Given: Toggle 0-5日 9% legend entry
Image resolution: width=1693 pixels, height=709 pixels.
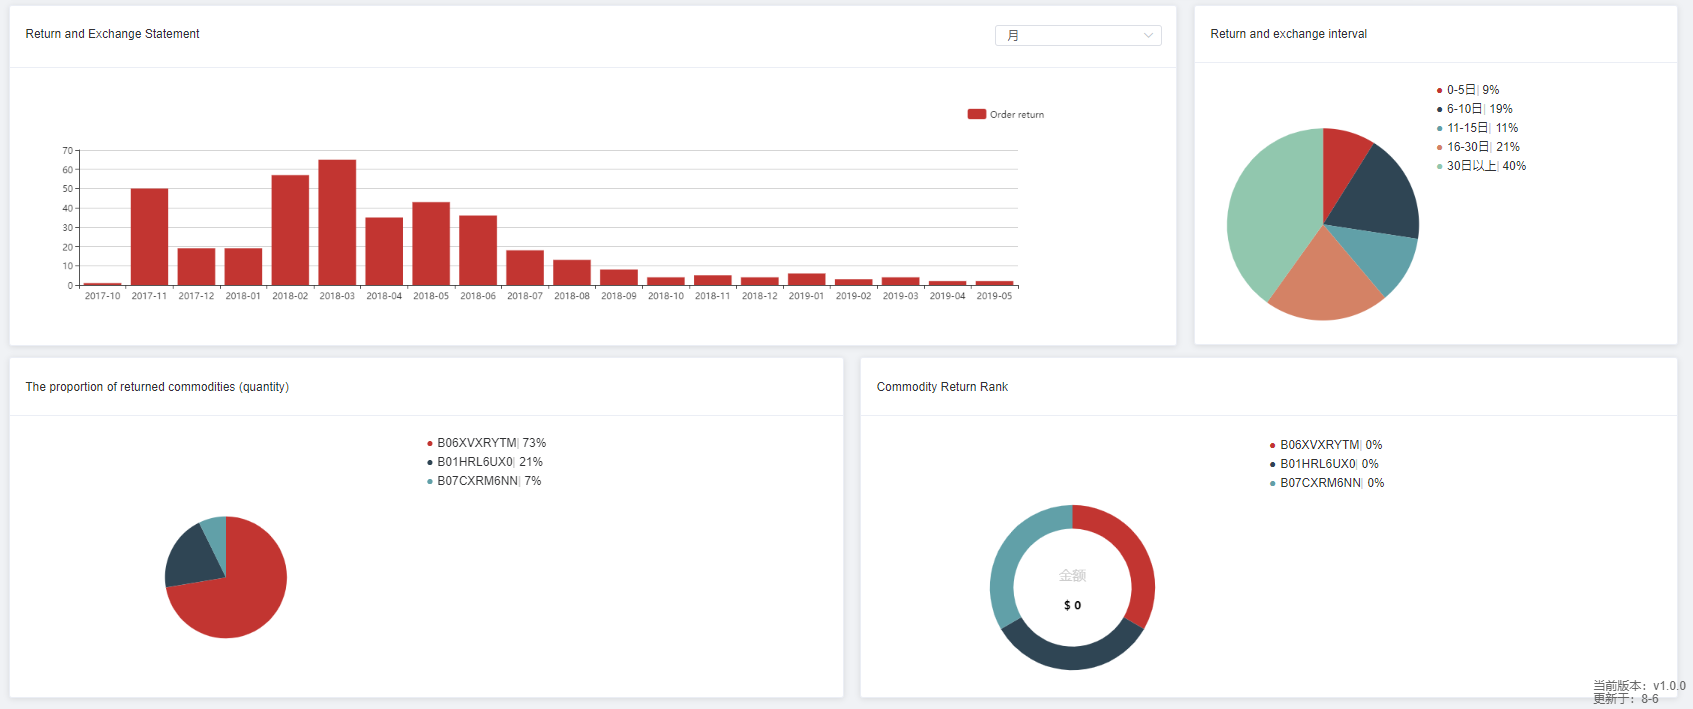Looking at the screenshot, I should [1468, 90].
